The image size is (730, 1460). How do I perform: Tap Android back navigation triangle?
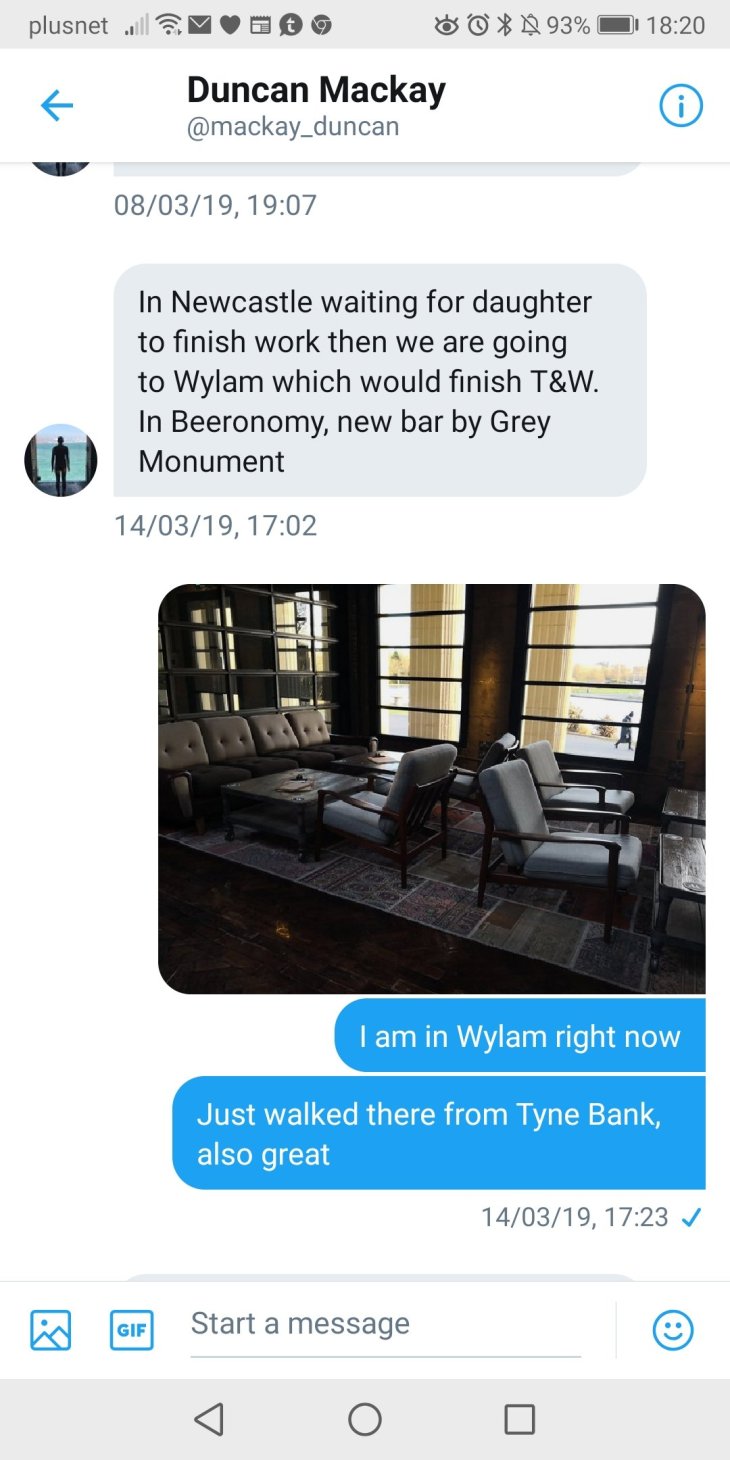coord(209,1419)
